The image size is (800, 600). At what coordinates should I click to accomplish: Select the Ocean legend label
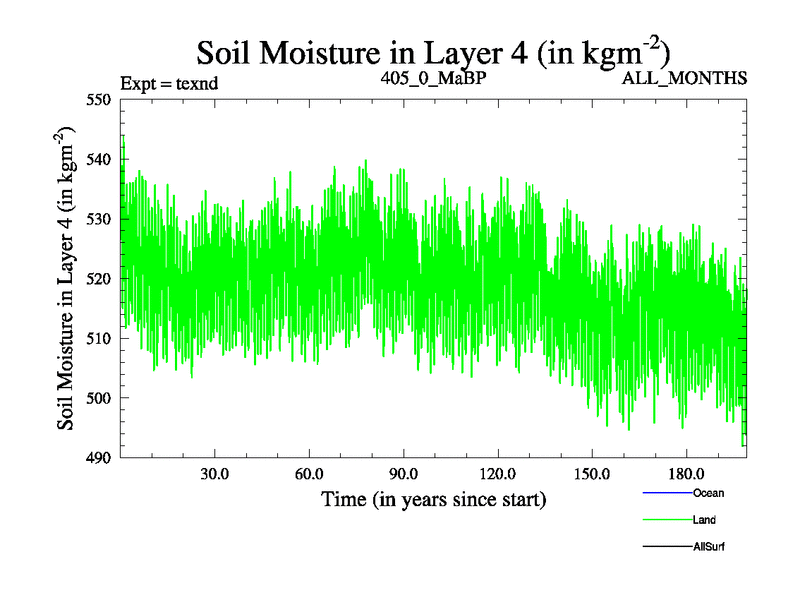pyautogui.click(x=708, y=493)
